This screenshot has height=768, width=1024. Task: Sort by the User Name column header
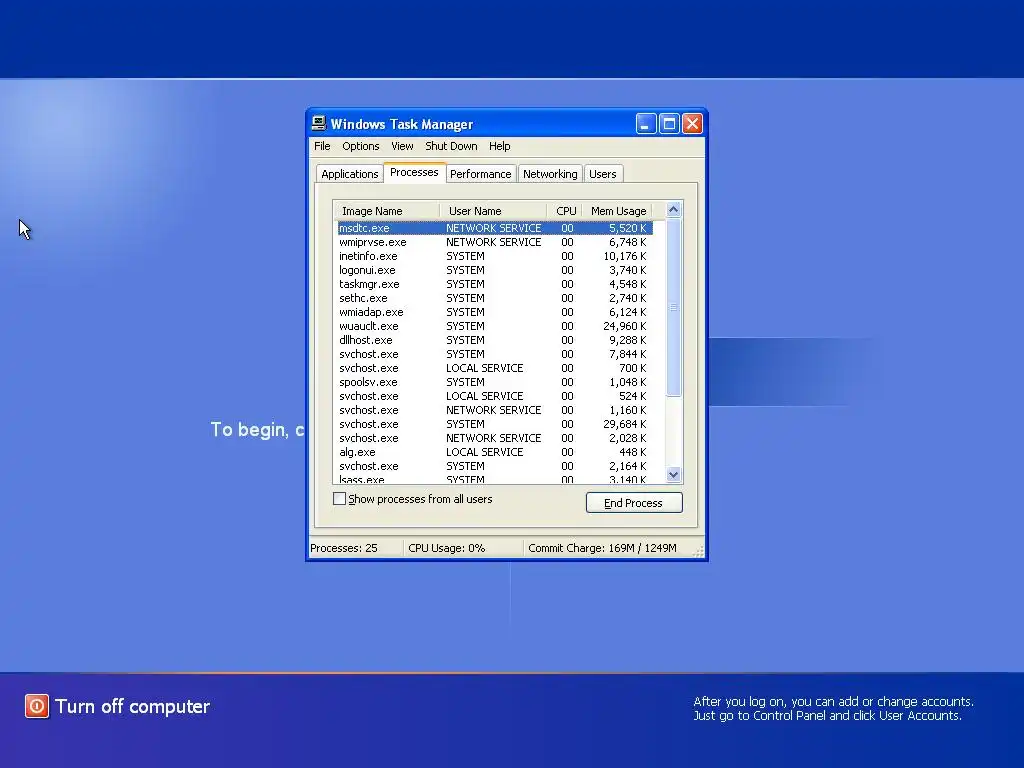(493, 211)
